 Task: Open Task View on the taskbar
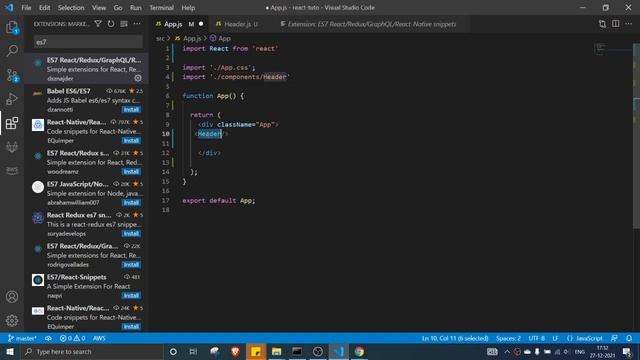coord(193,351)
